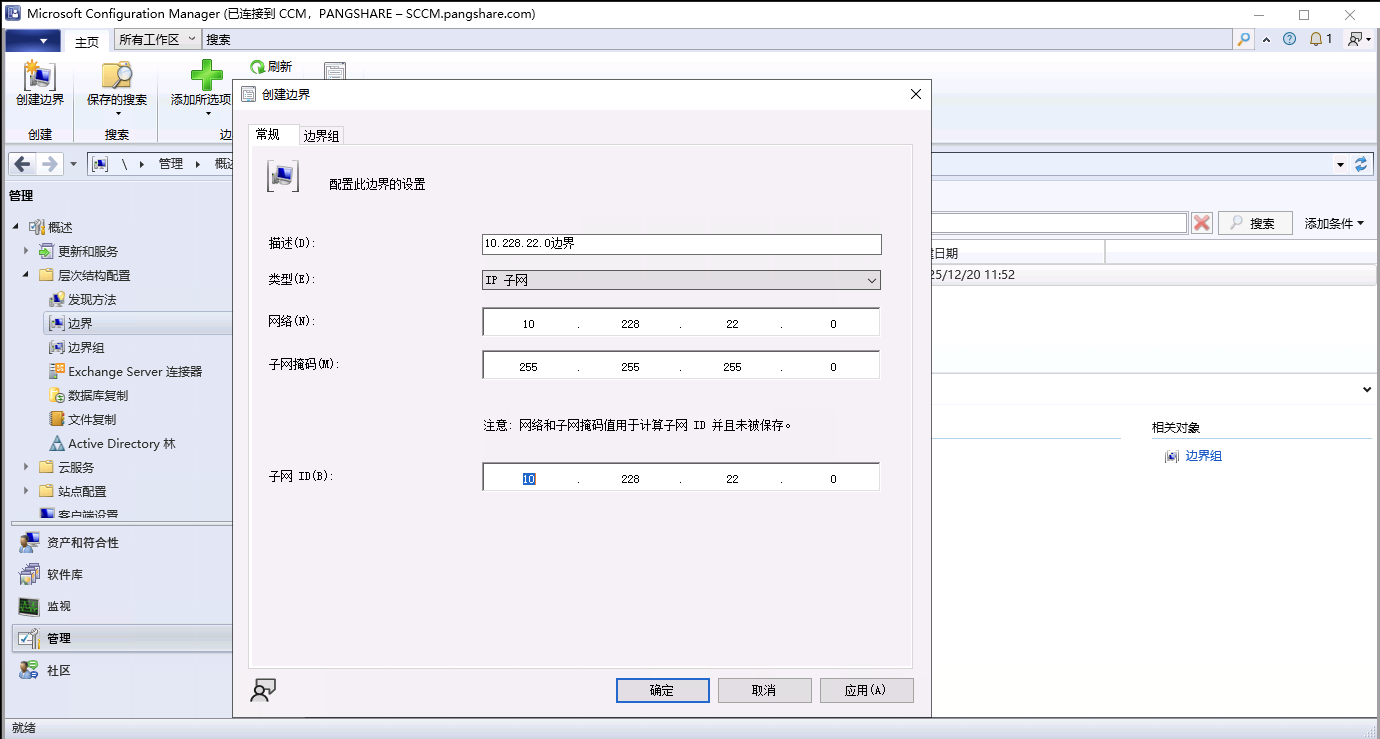Open the notifications bell icon
This screenshot has height=739, width=1380.
(x=1317, y=40)
